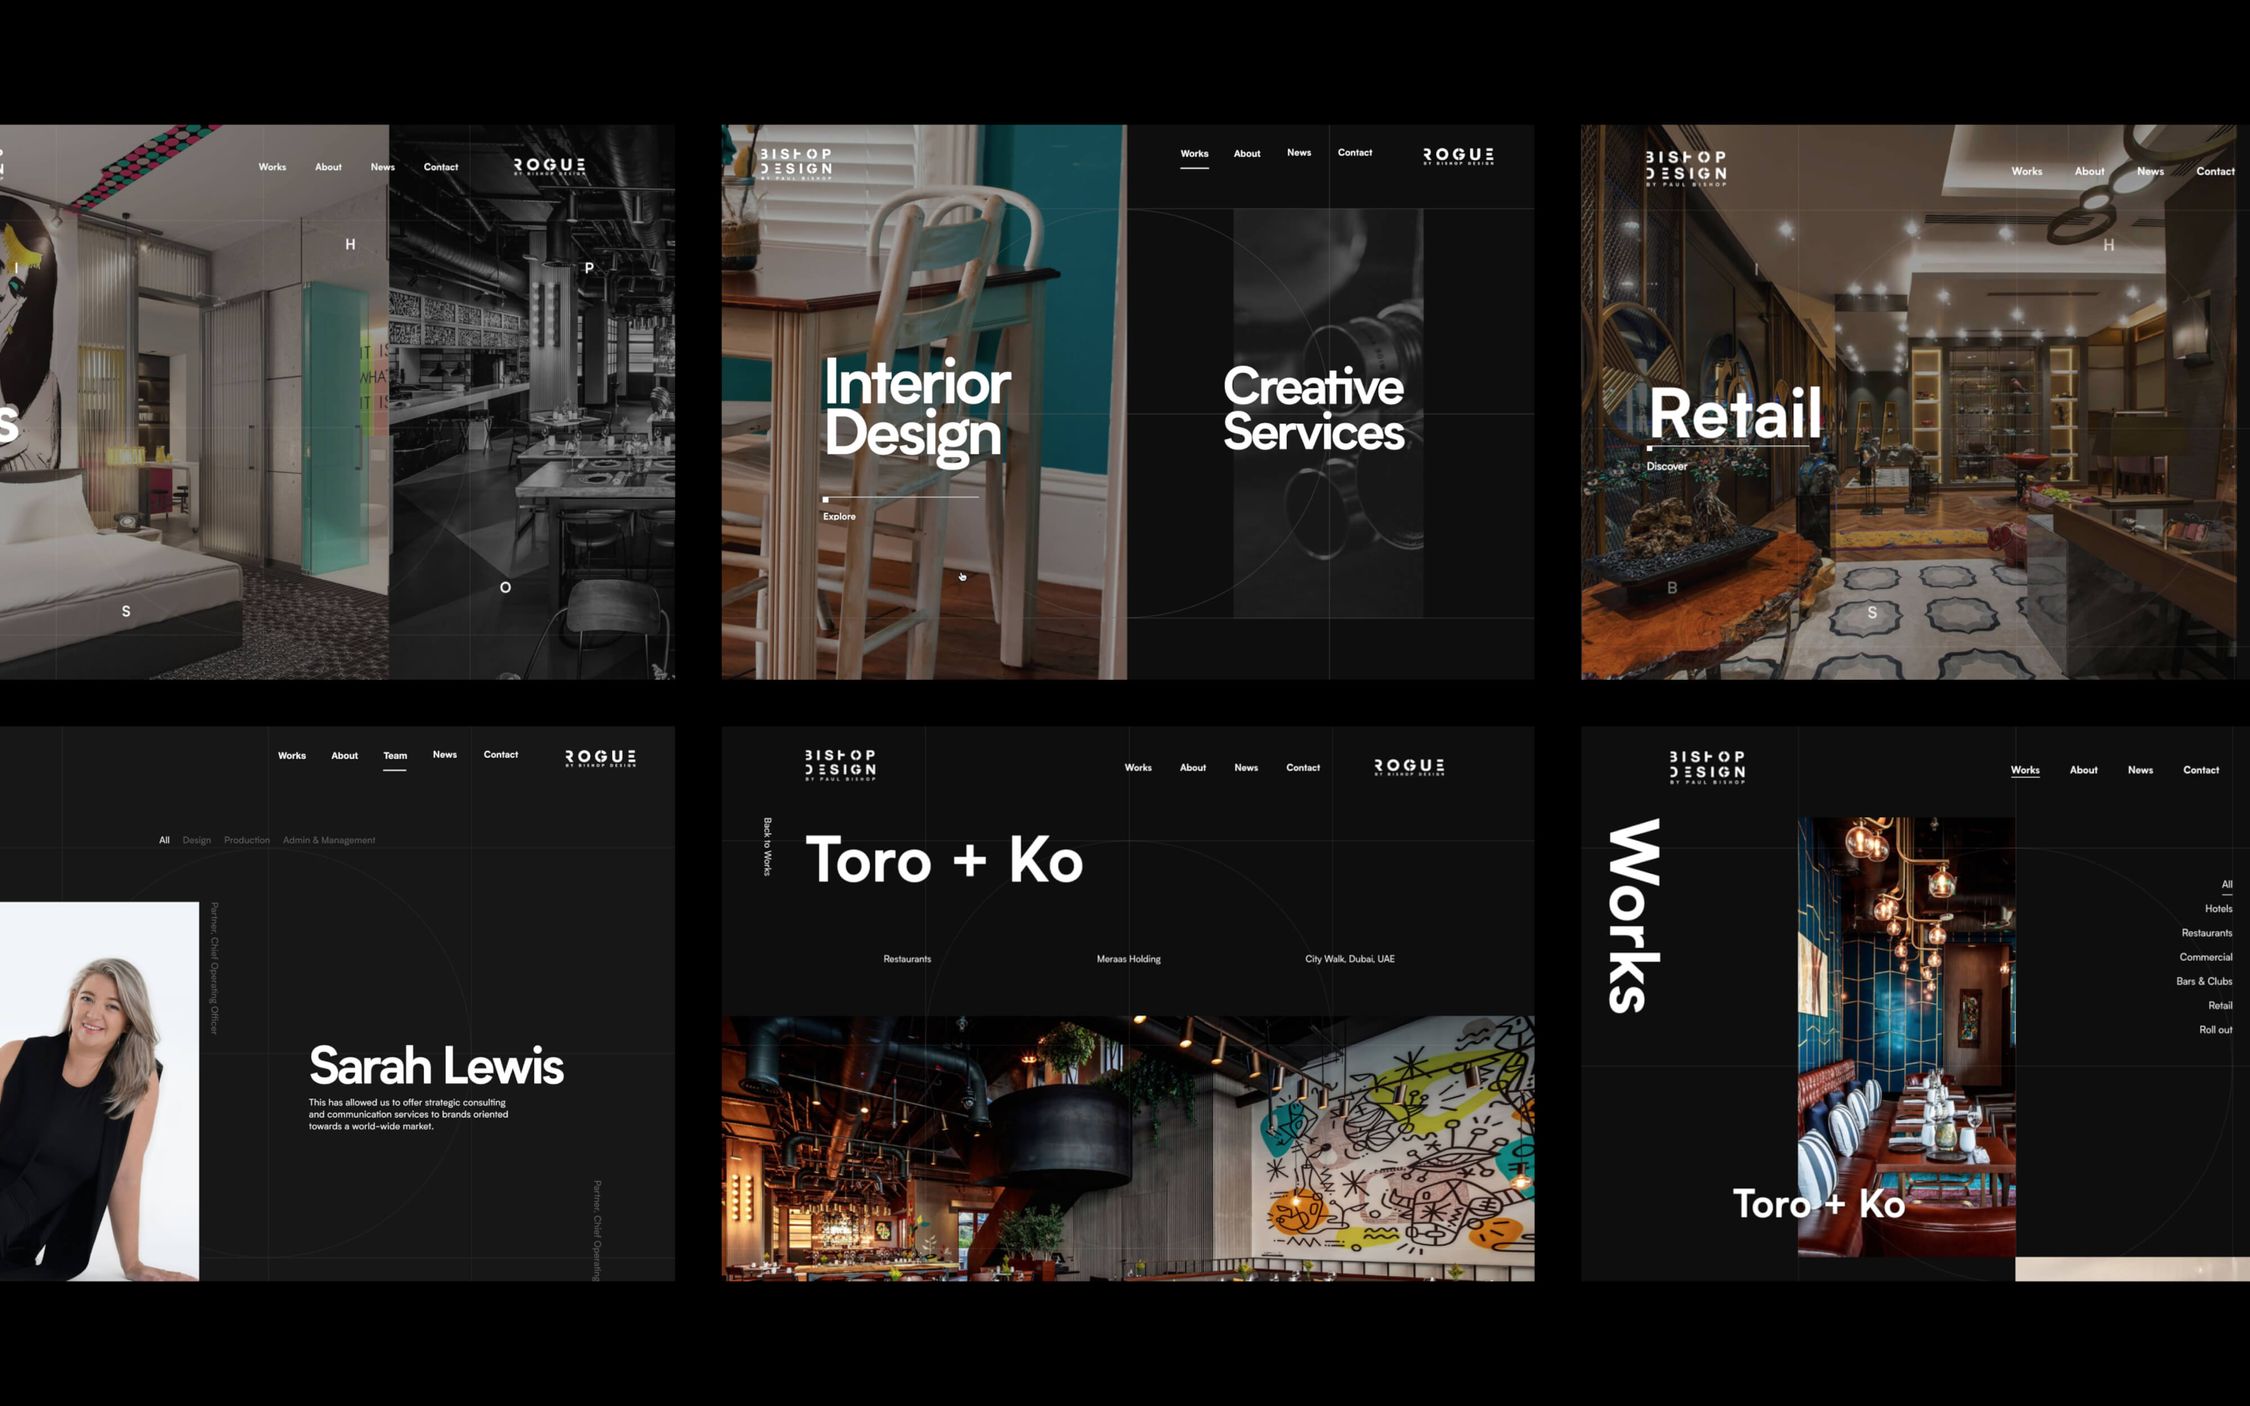Viewport: 2250px width, 1406px height.
Task: Click the Bishop Design logo on the Works page
Action: tap(1708, 767)
